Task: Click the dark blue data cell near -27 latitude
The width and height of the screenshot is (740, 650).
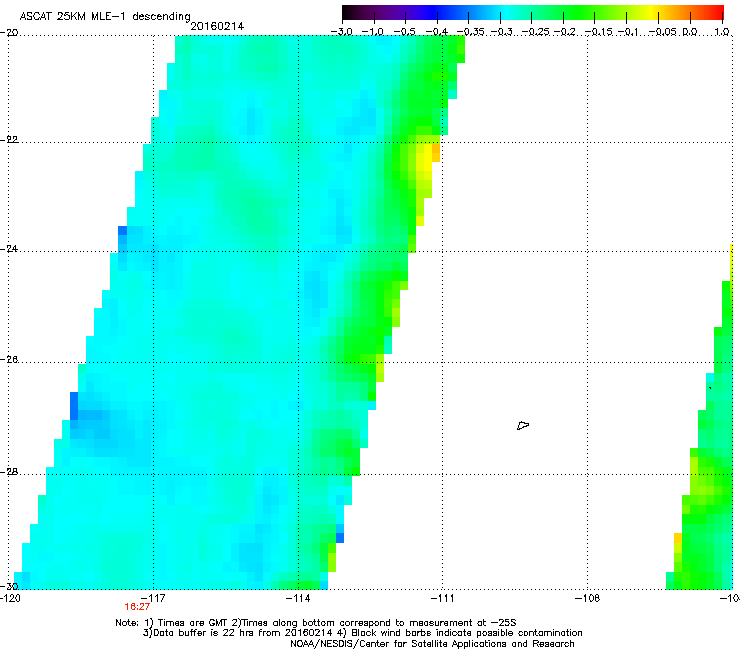Action: pos(74,406)
